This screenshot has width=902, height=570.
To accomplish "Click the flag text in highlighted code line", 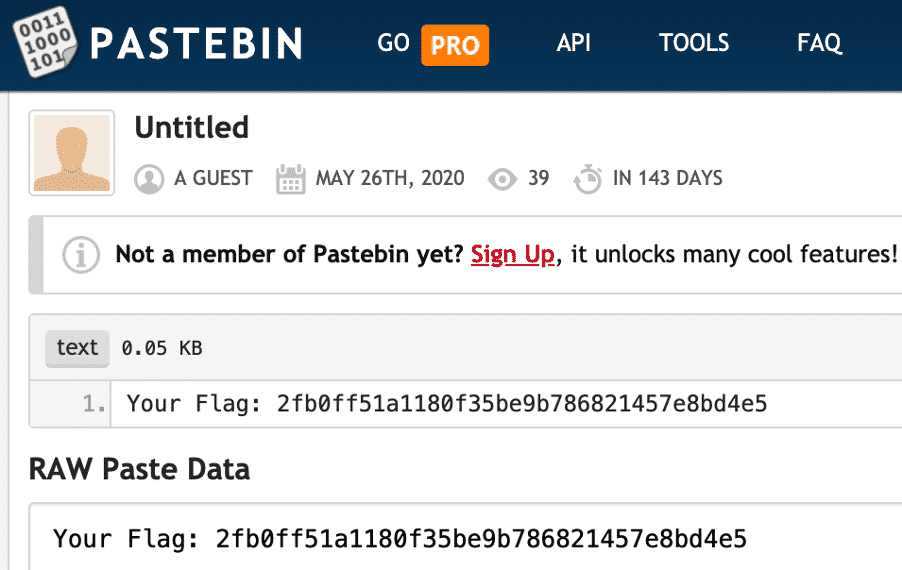I will [x=447, y=404].
